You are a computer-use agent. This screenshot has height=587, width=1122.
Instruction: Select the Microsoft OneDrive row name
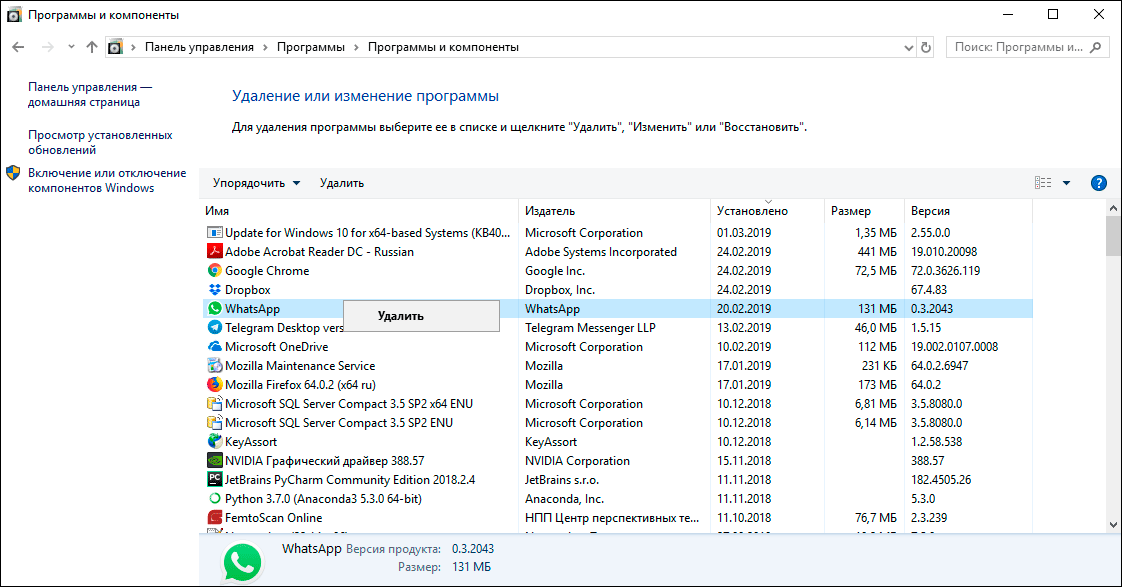(x=276, y=346)
